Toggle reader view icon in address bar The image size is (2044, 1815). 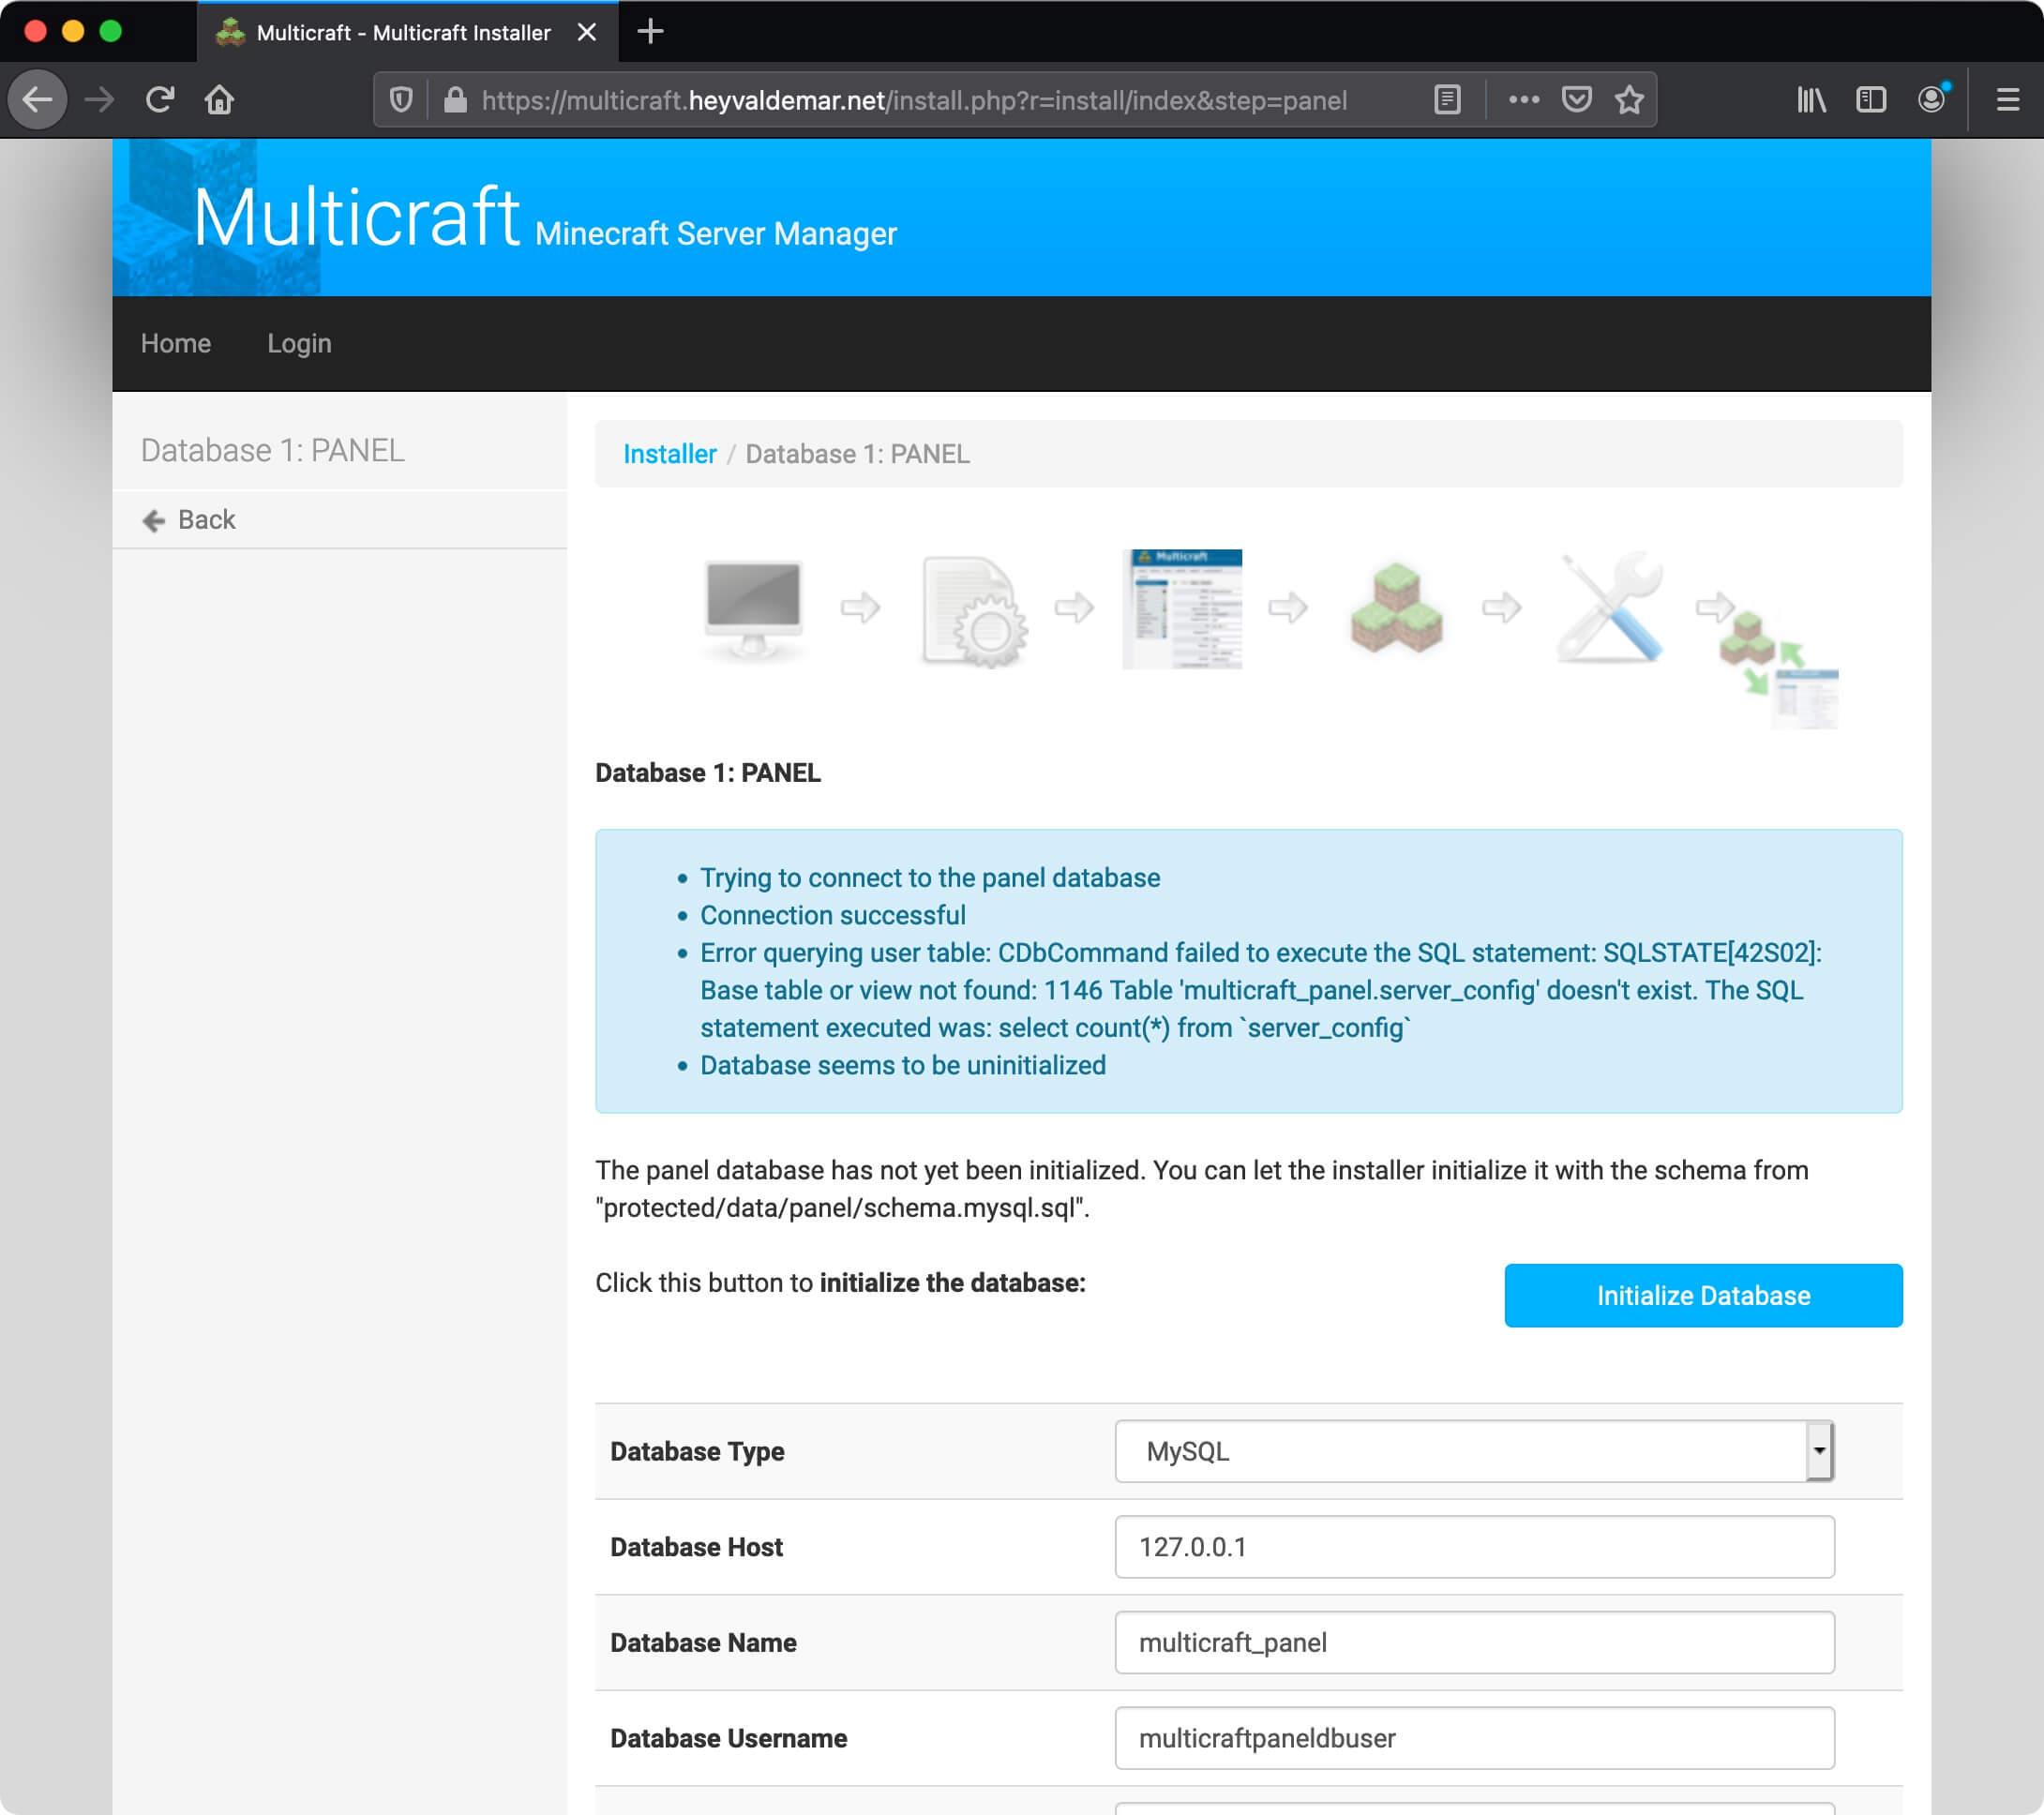pyautogui.click(x=1447, y=100)
